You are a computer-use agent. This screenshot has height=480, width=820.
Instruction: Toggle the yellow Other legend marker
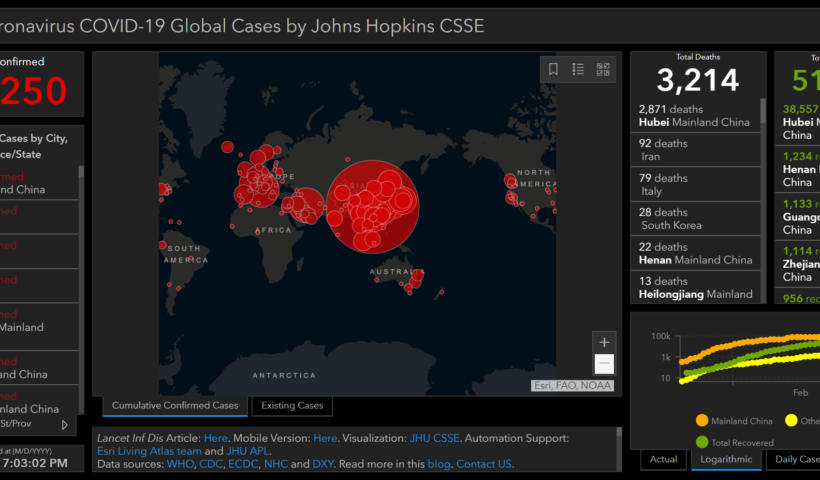[791, 421]
